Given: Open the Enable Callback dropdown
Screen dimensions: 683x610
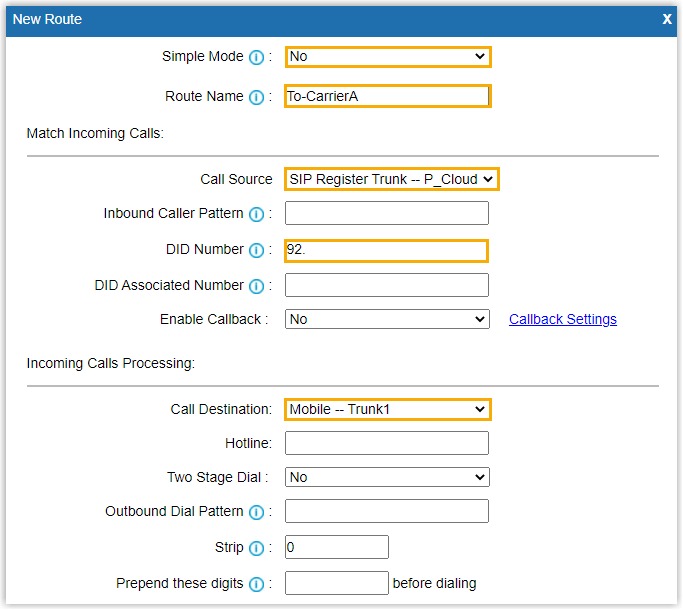Looking at the screenshot, I should [x=387, y=320].
